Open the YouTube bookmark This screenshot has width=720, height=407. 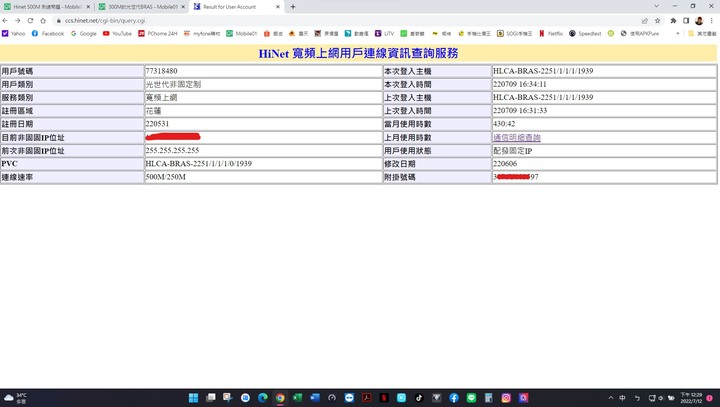pos(117,34)
